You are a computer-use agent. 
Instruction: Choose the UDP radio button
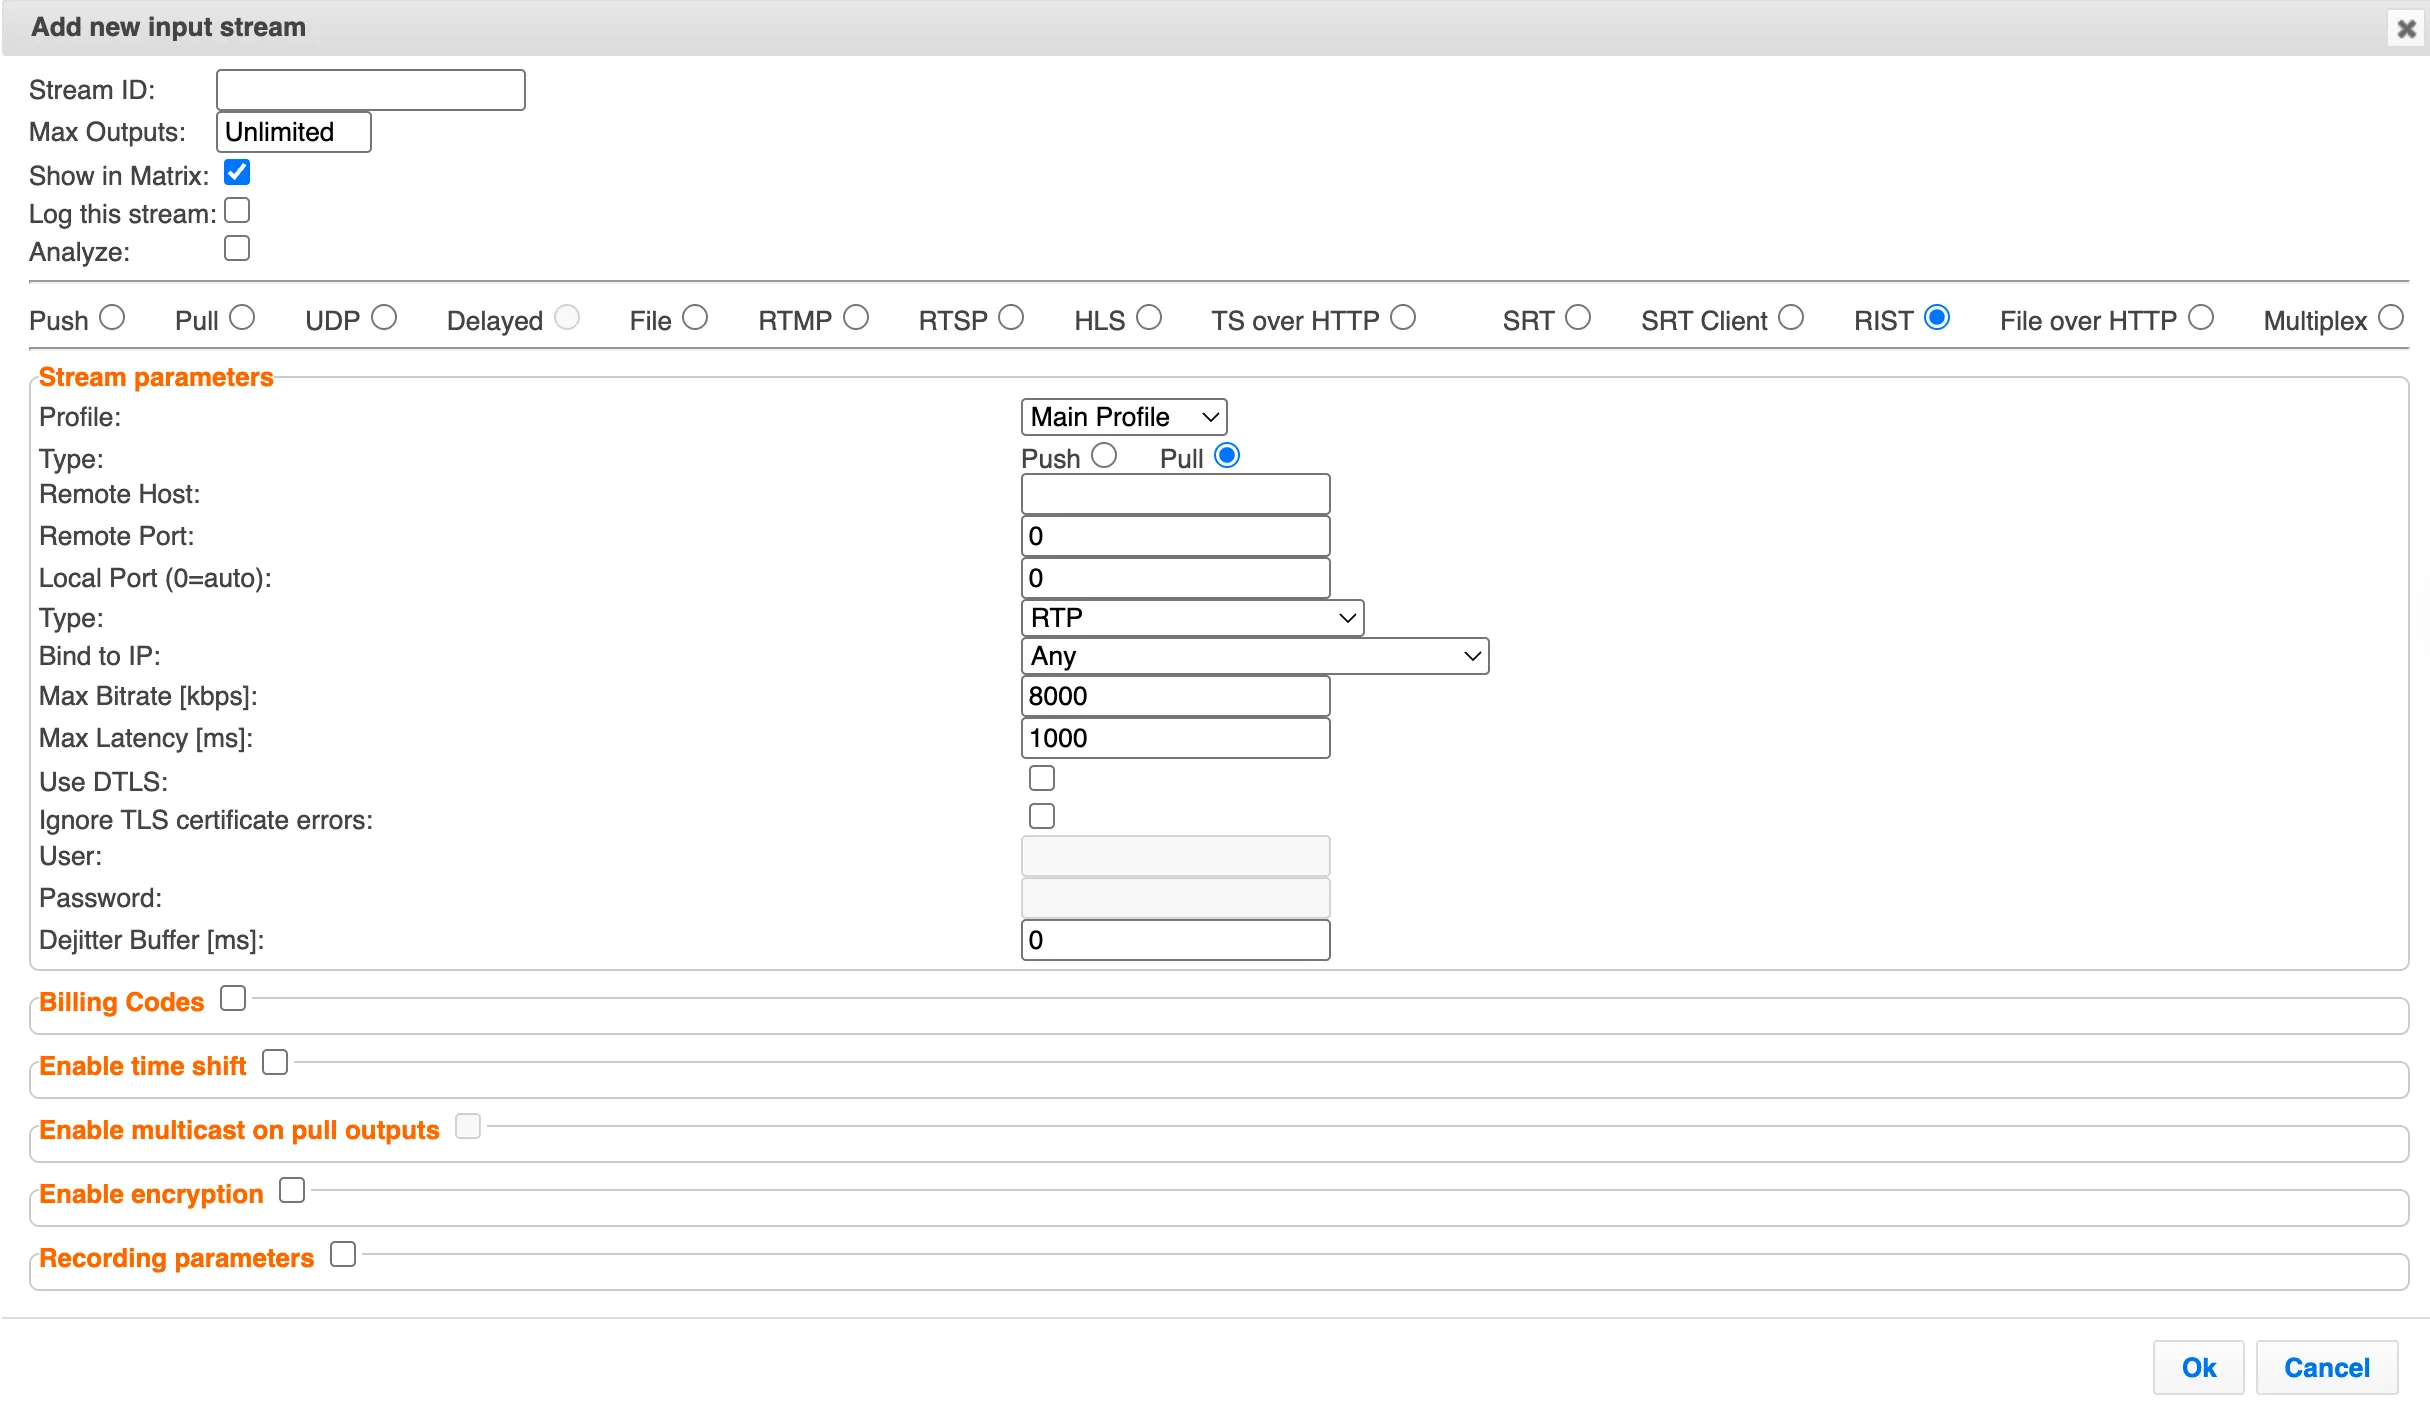point(384,318)
